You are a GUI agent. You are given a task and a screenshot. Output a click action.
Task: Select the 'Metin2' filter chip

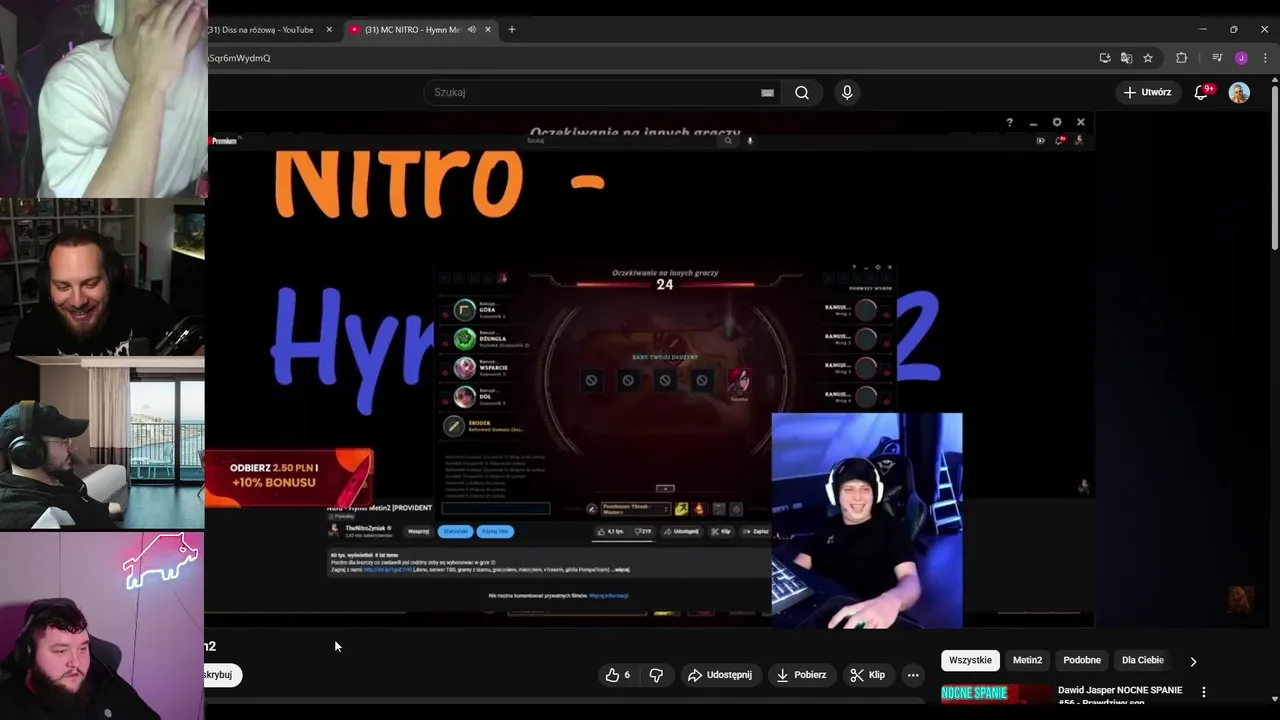click(1027, 660)
